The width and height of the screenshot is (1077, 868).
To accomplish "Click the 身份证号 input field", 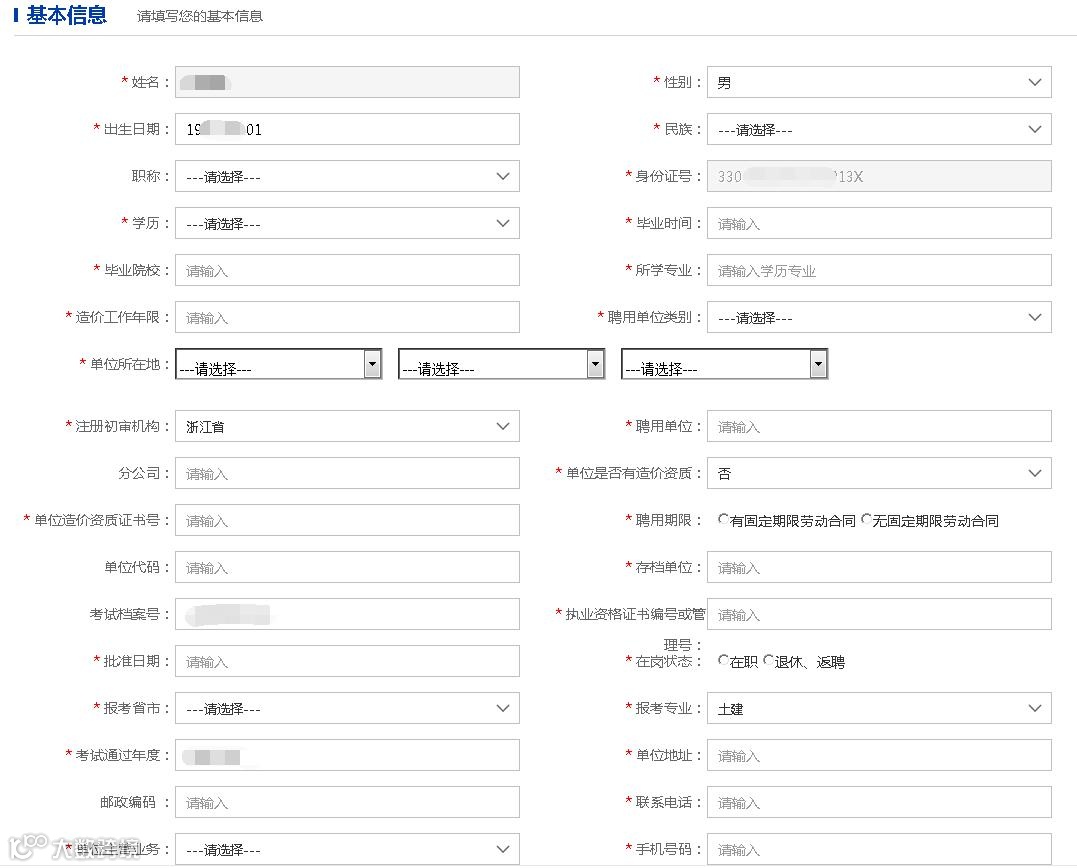I will (x=879, y=176).
